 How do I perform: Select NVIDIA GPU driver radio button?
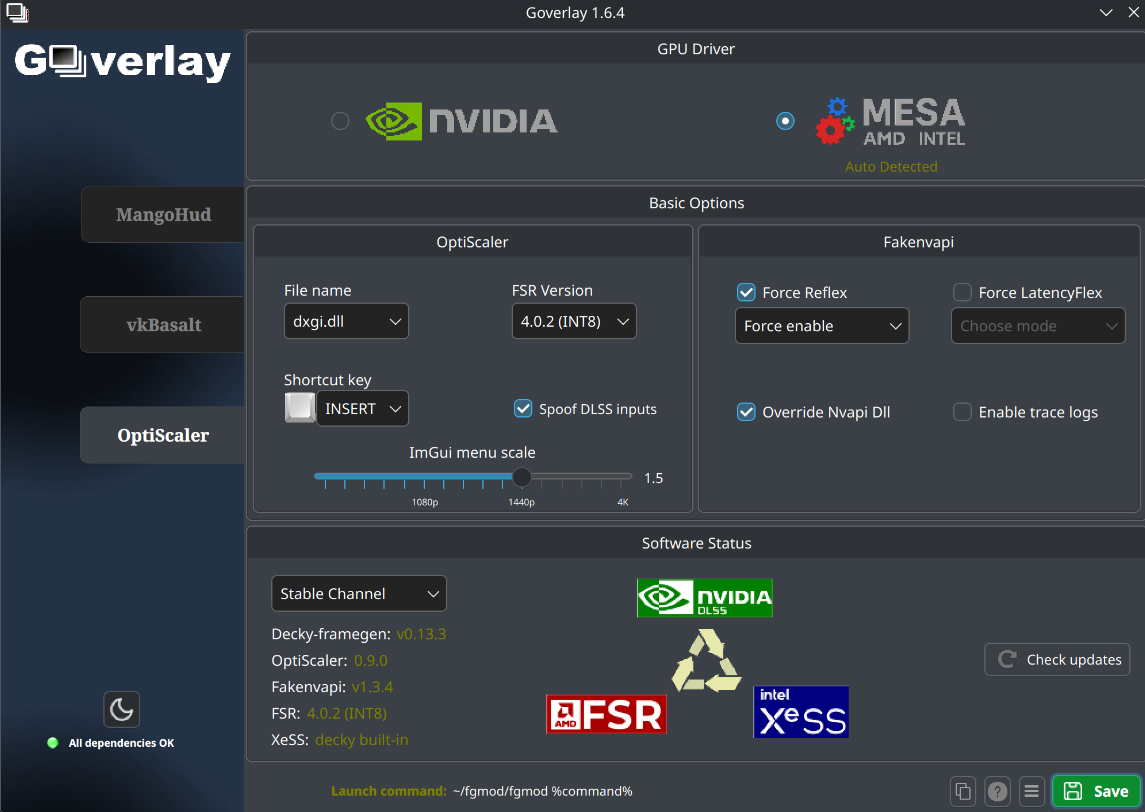tap(340, 121)
